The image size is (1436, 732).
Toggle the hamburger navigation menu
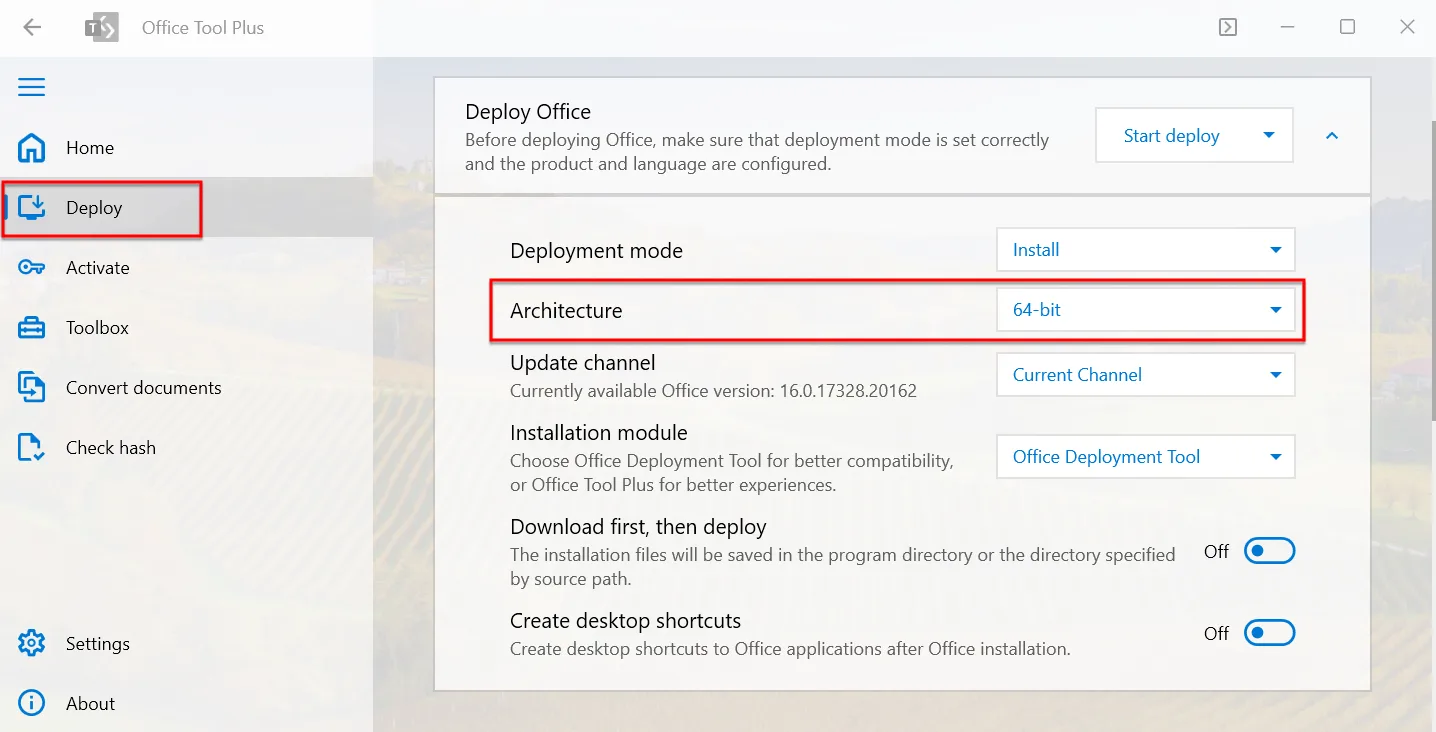32,88
